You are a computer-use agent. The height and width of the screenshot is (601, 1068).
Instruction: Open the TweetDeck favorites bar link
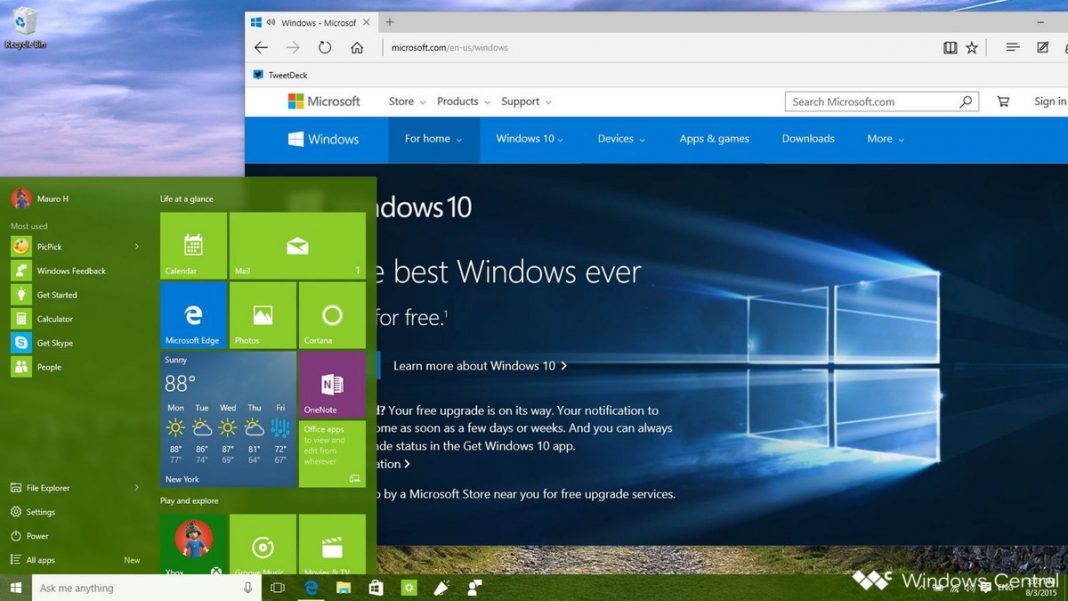[280, 75]
